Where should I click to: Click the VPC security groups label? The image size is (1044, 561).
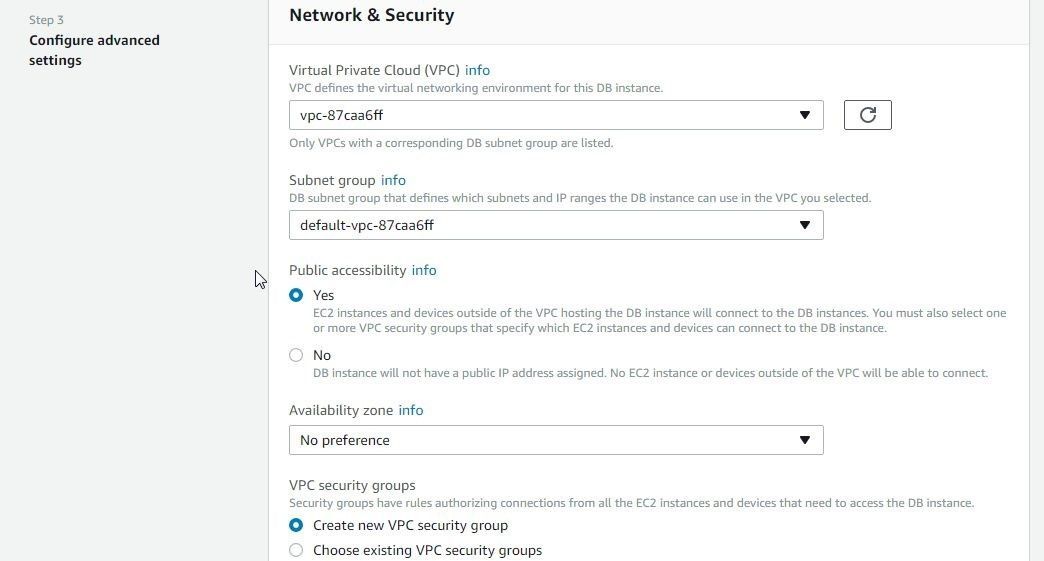click(x=352, y=485)
